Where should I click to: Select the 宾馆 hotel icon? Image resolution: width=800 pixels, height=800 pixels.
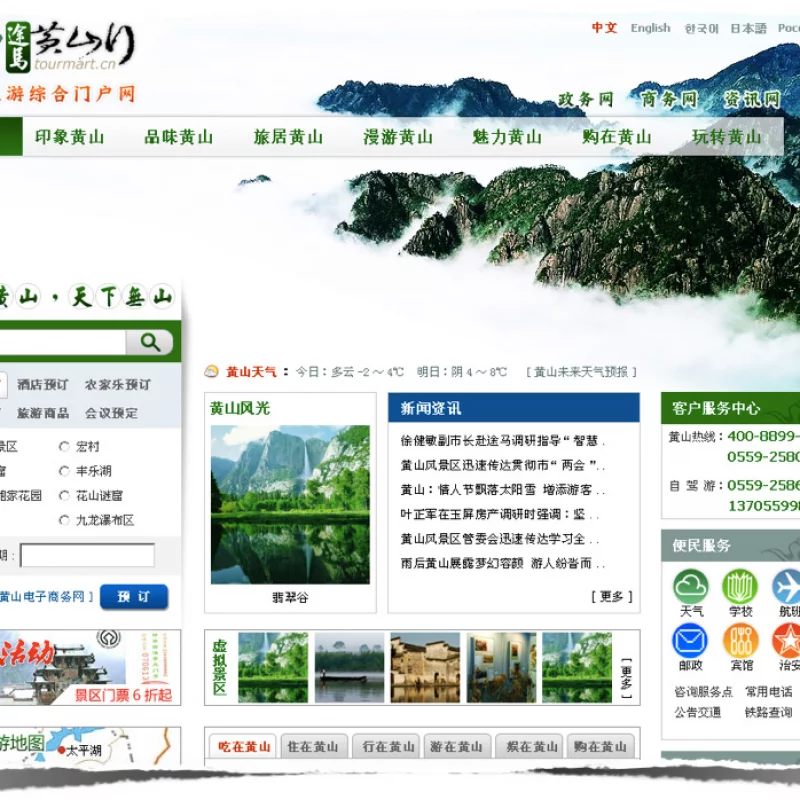point(740,640)
